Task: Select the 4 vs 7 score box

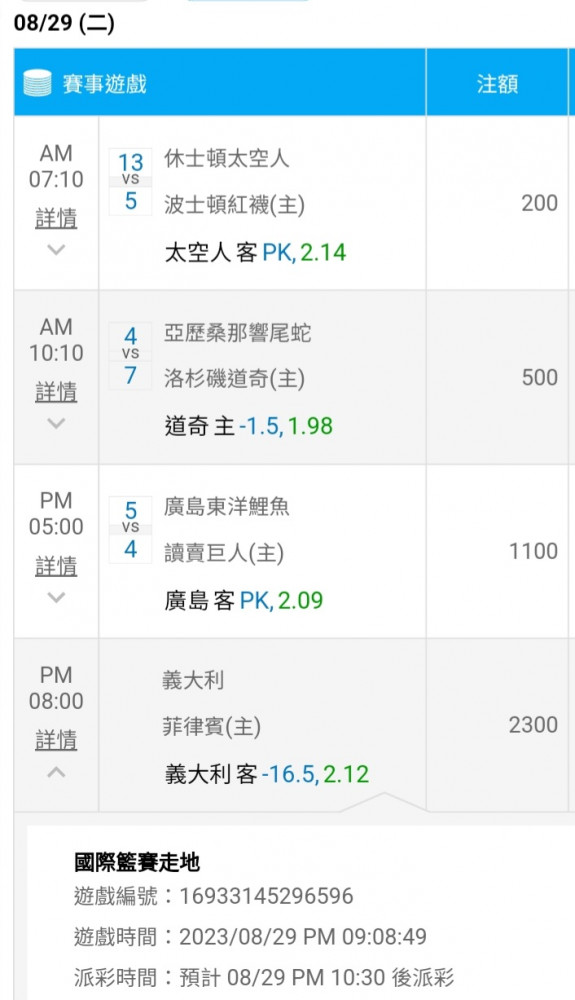Action: tap(130, 356)
